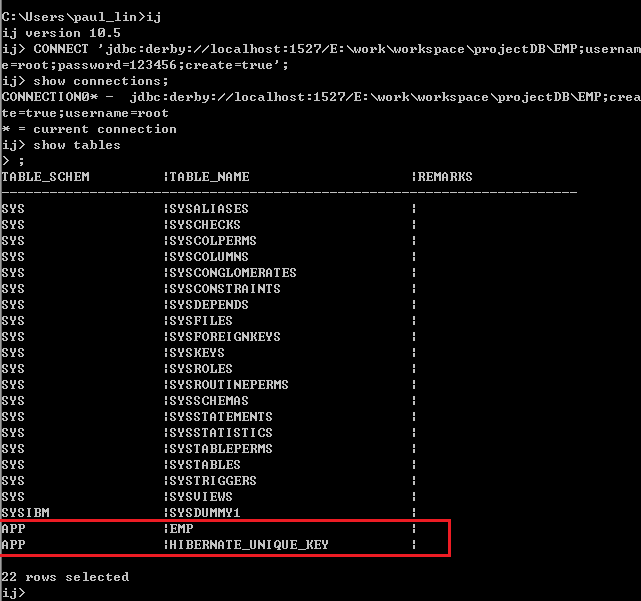Click the SYSVIEWS table name
Image resolution: width=641 pixels, height=601 pixels.
(x=201, y=496)
